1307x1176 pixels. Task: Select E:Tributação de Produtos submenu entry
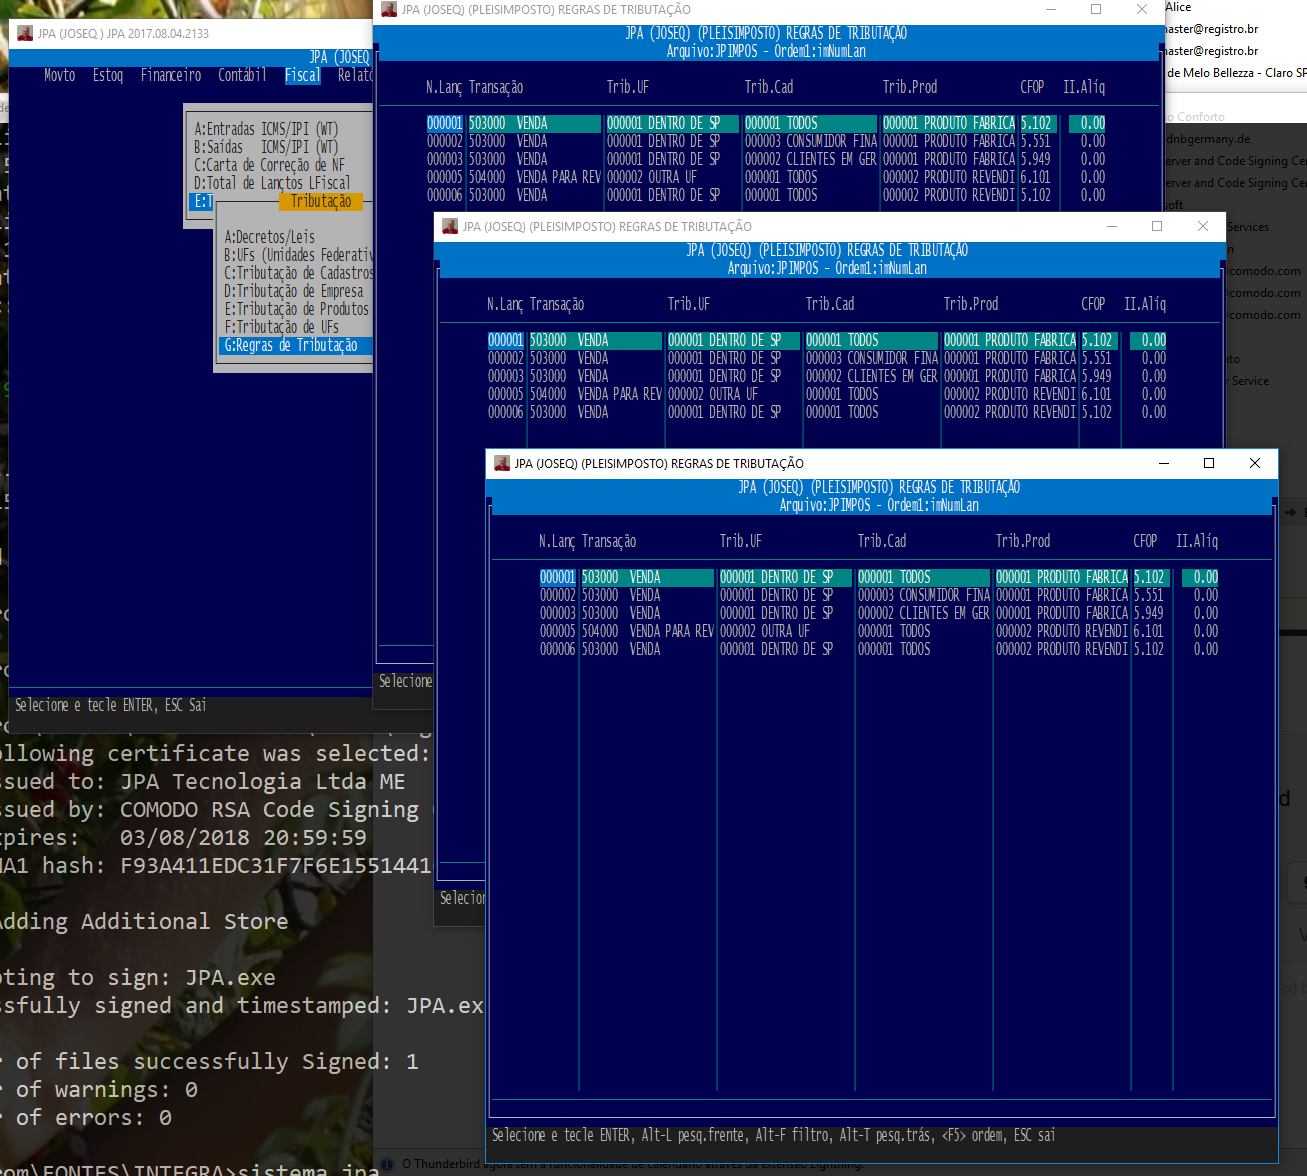pos(297,309)
